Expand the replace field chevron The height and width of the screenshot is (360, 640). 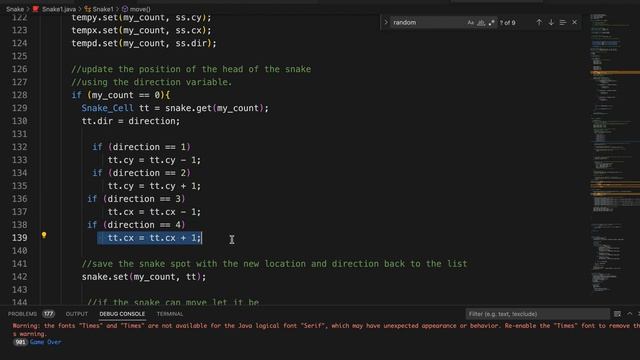[386, 22]
